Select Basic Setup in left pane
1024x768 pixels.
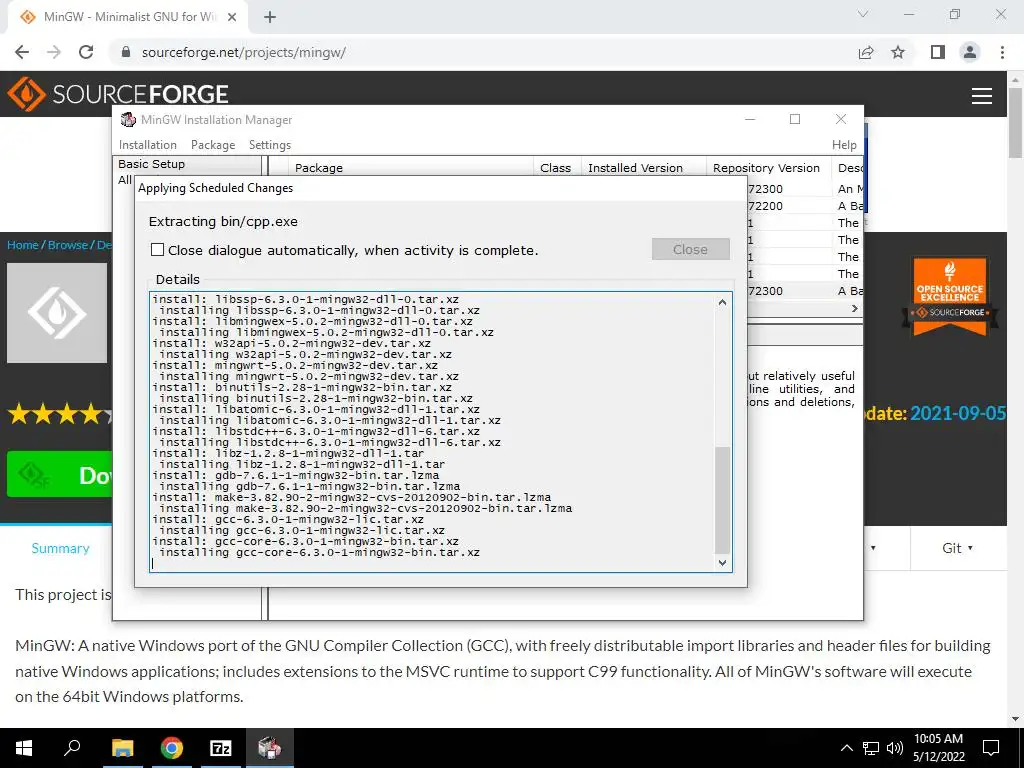pos(152,164)
